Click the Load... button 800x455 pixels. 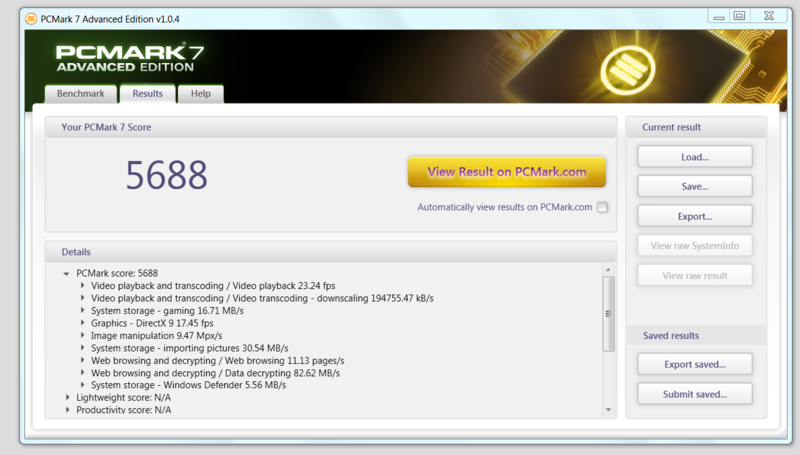click(x=695, y=157)
